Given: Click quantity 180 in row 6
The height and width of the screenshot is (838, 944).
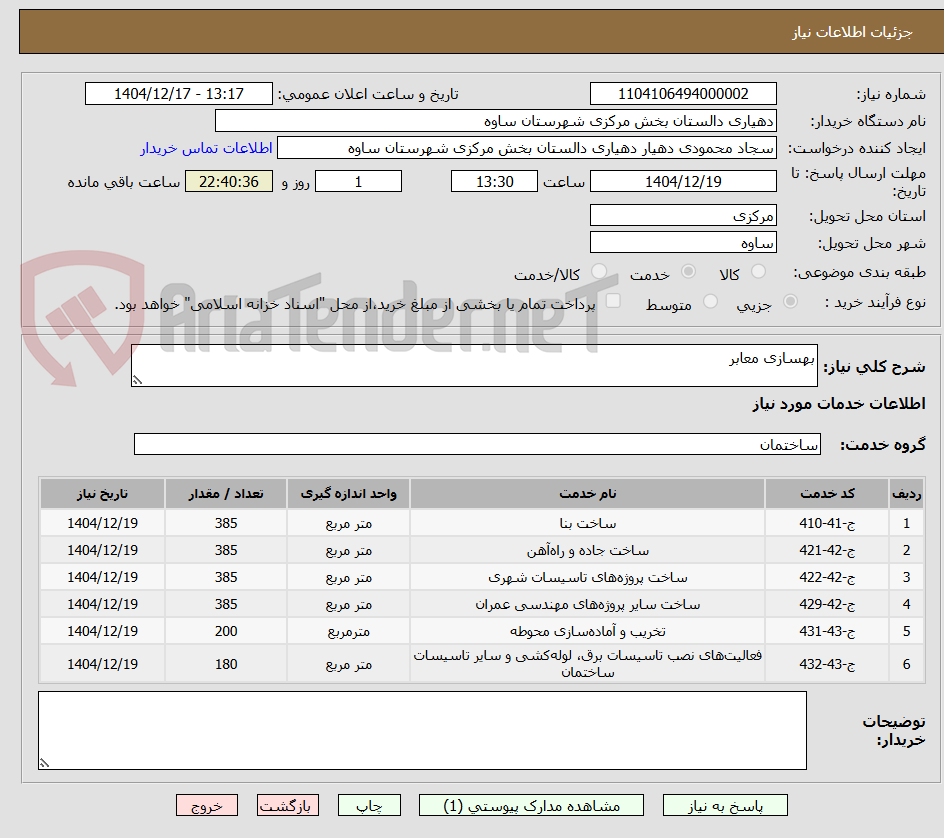Looking at the screenshot, I should pyautogui.click(x=226, y=664).
